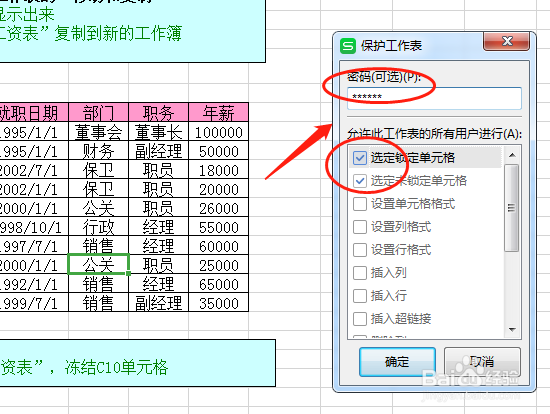Select the 年薪 header cell

click(219, 112)
